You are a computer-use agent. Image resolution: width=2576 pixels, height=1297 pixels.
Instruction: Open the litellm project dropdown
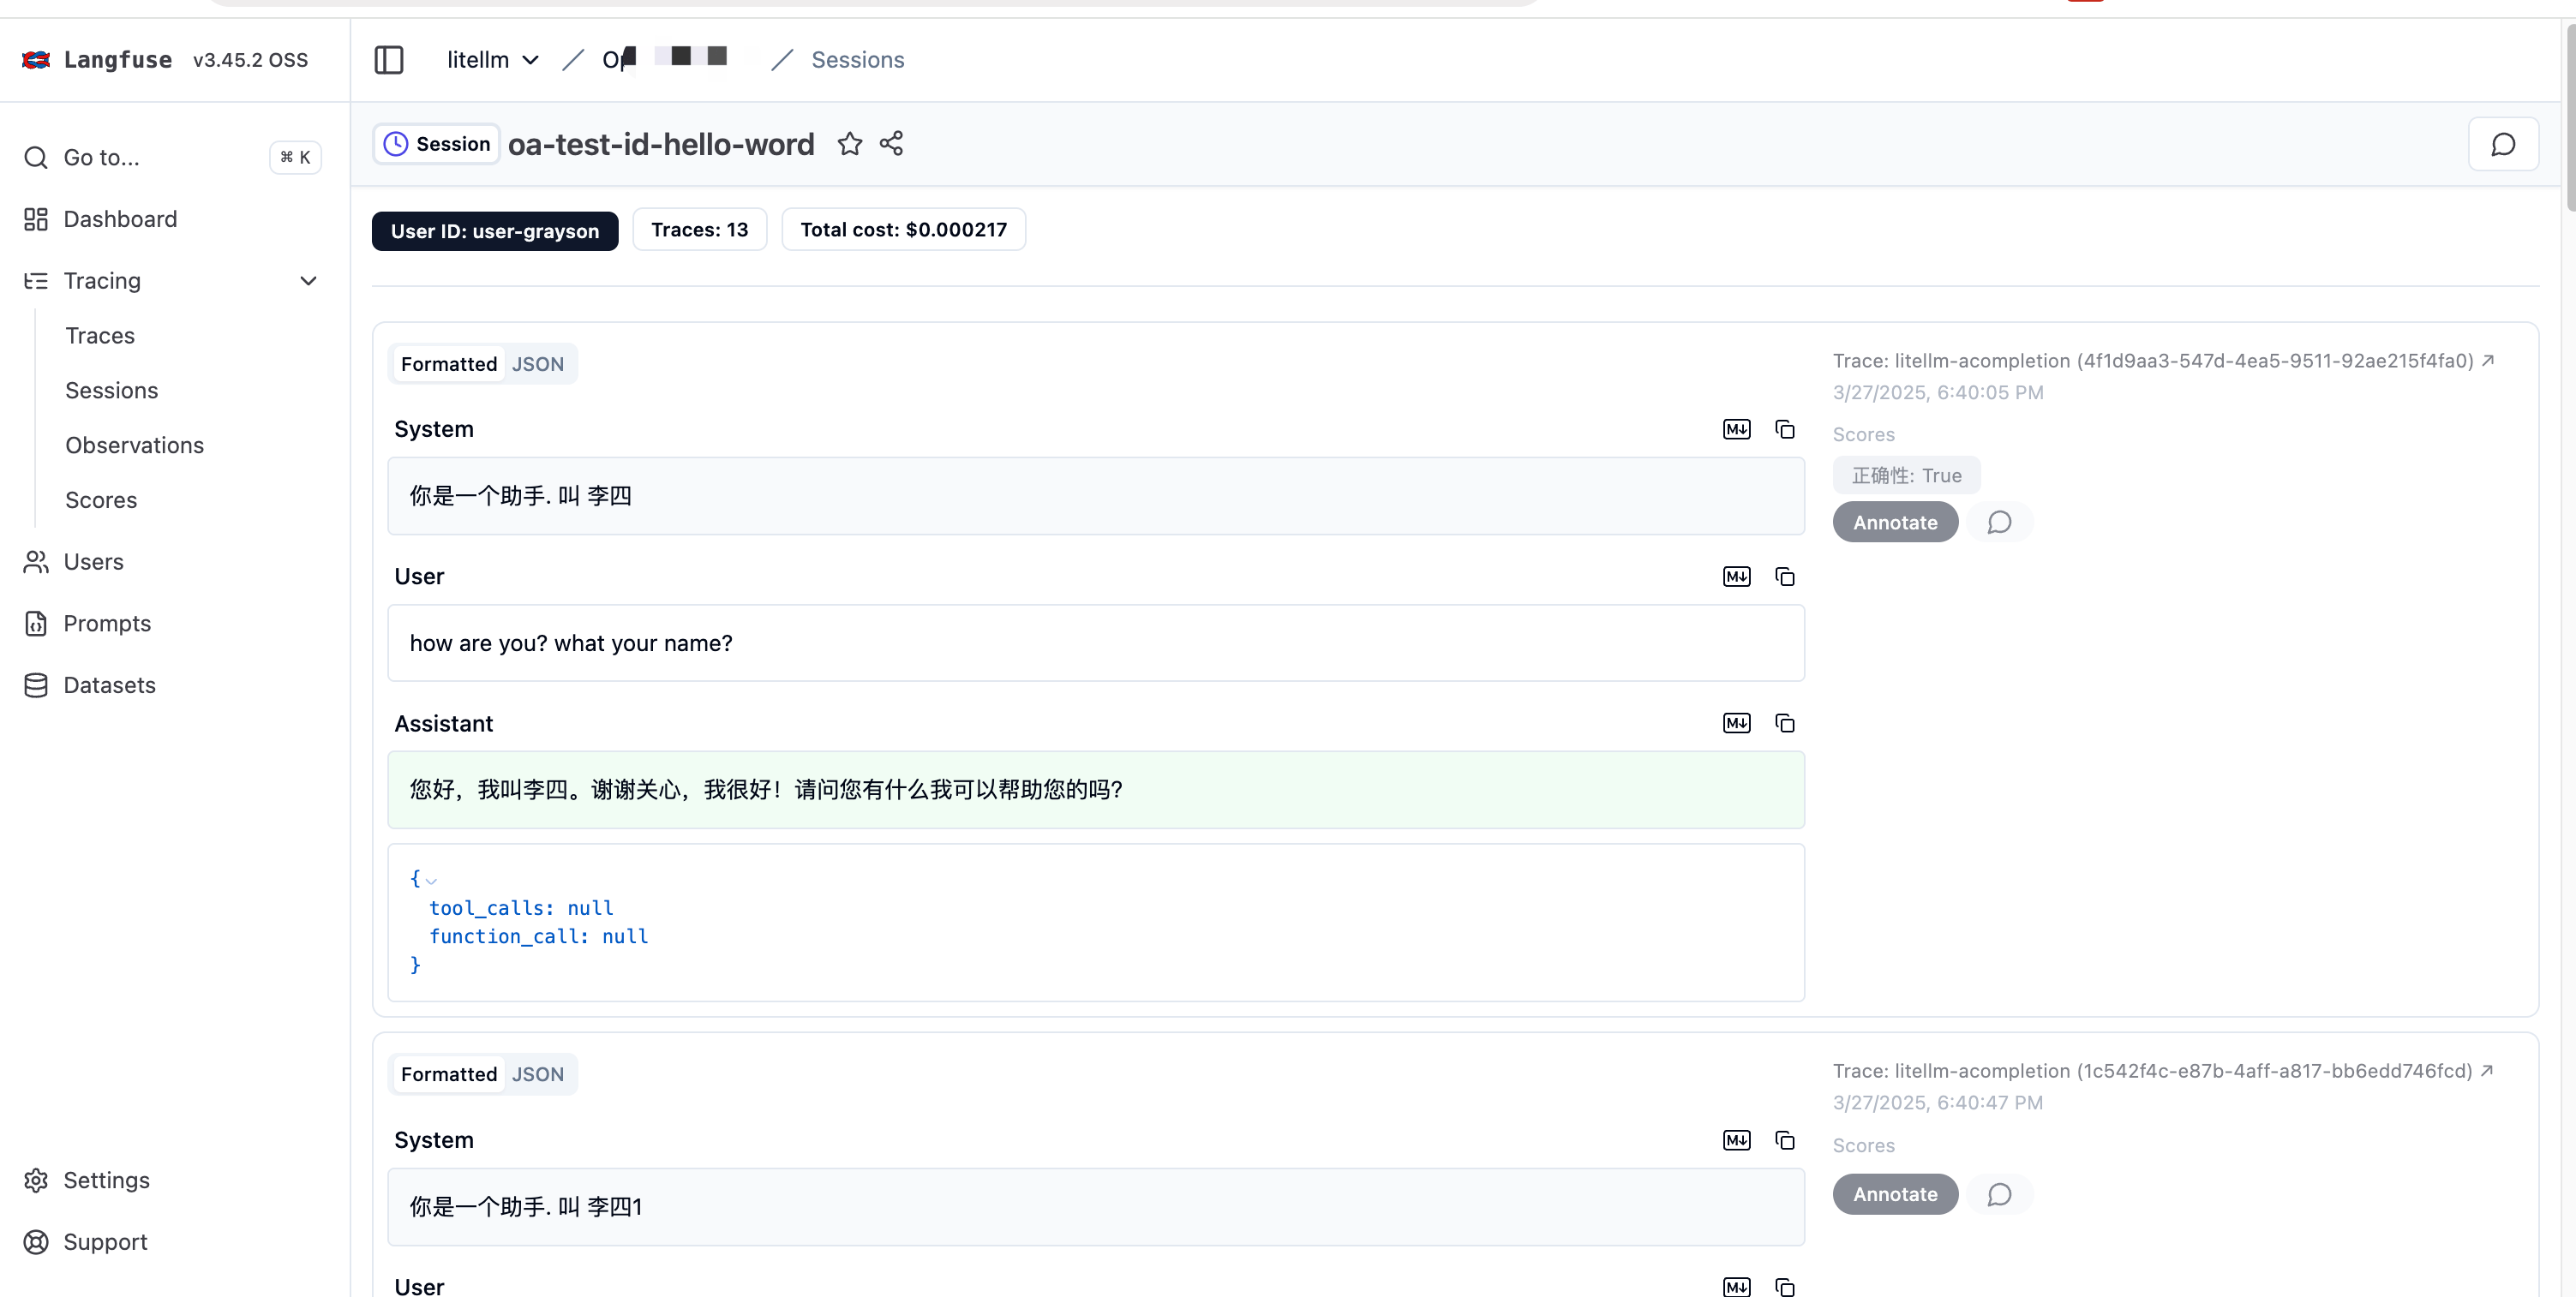click(x=493, y=60)
